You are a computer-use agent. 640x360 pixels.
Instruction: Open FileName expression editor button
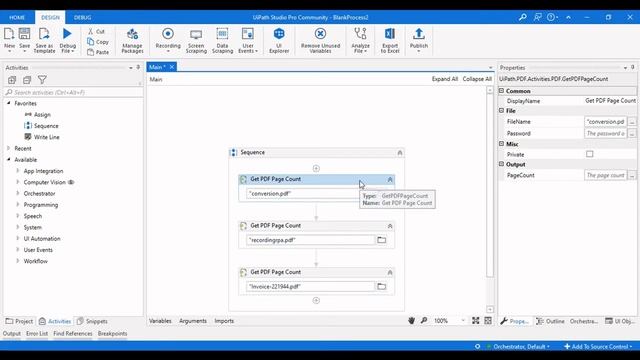click(632, 122)
